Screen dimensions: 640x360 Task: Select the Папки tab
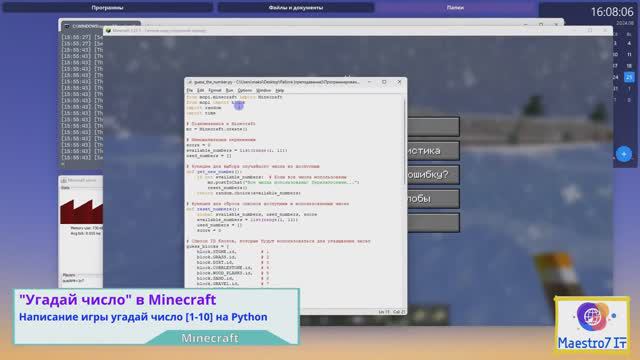point(455,7)
